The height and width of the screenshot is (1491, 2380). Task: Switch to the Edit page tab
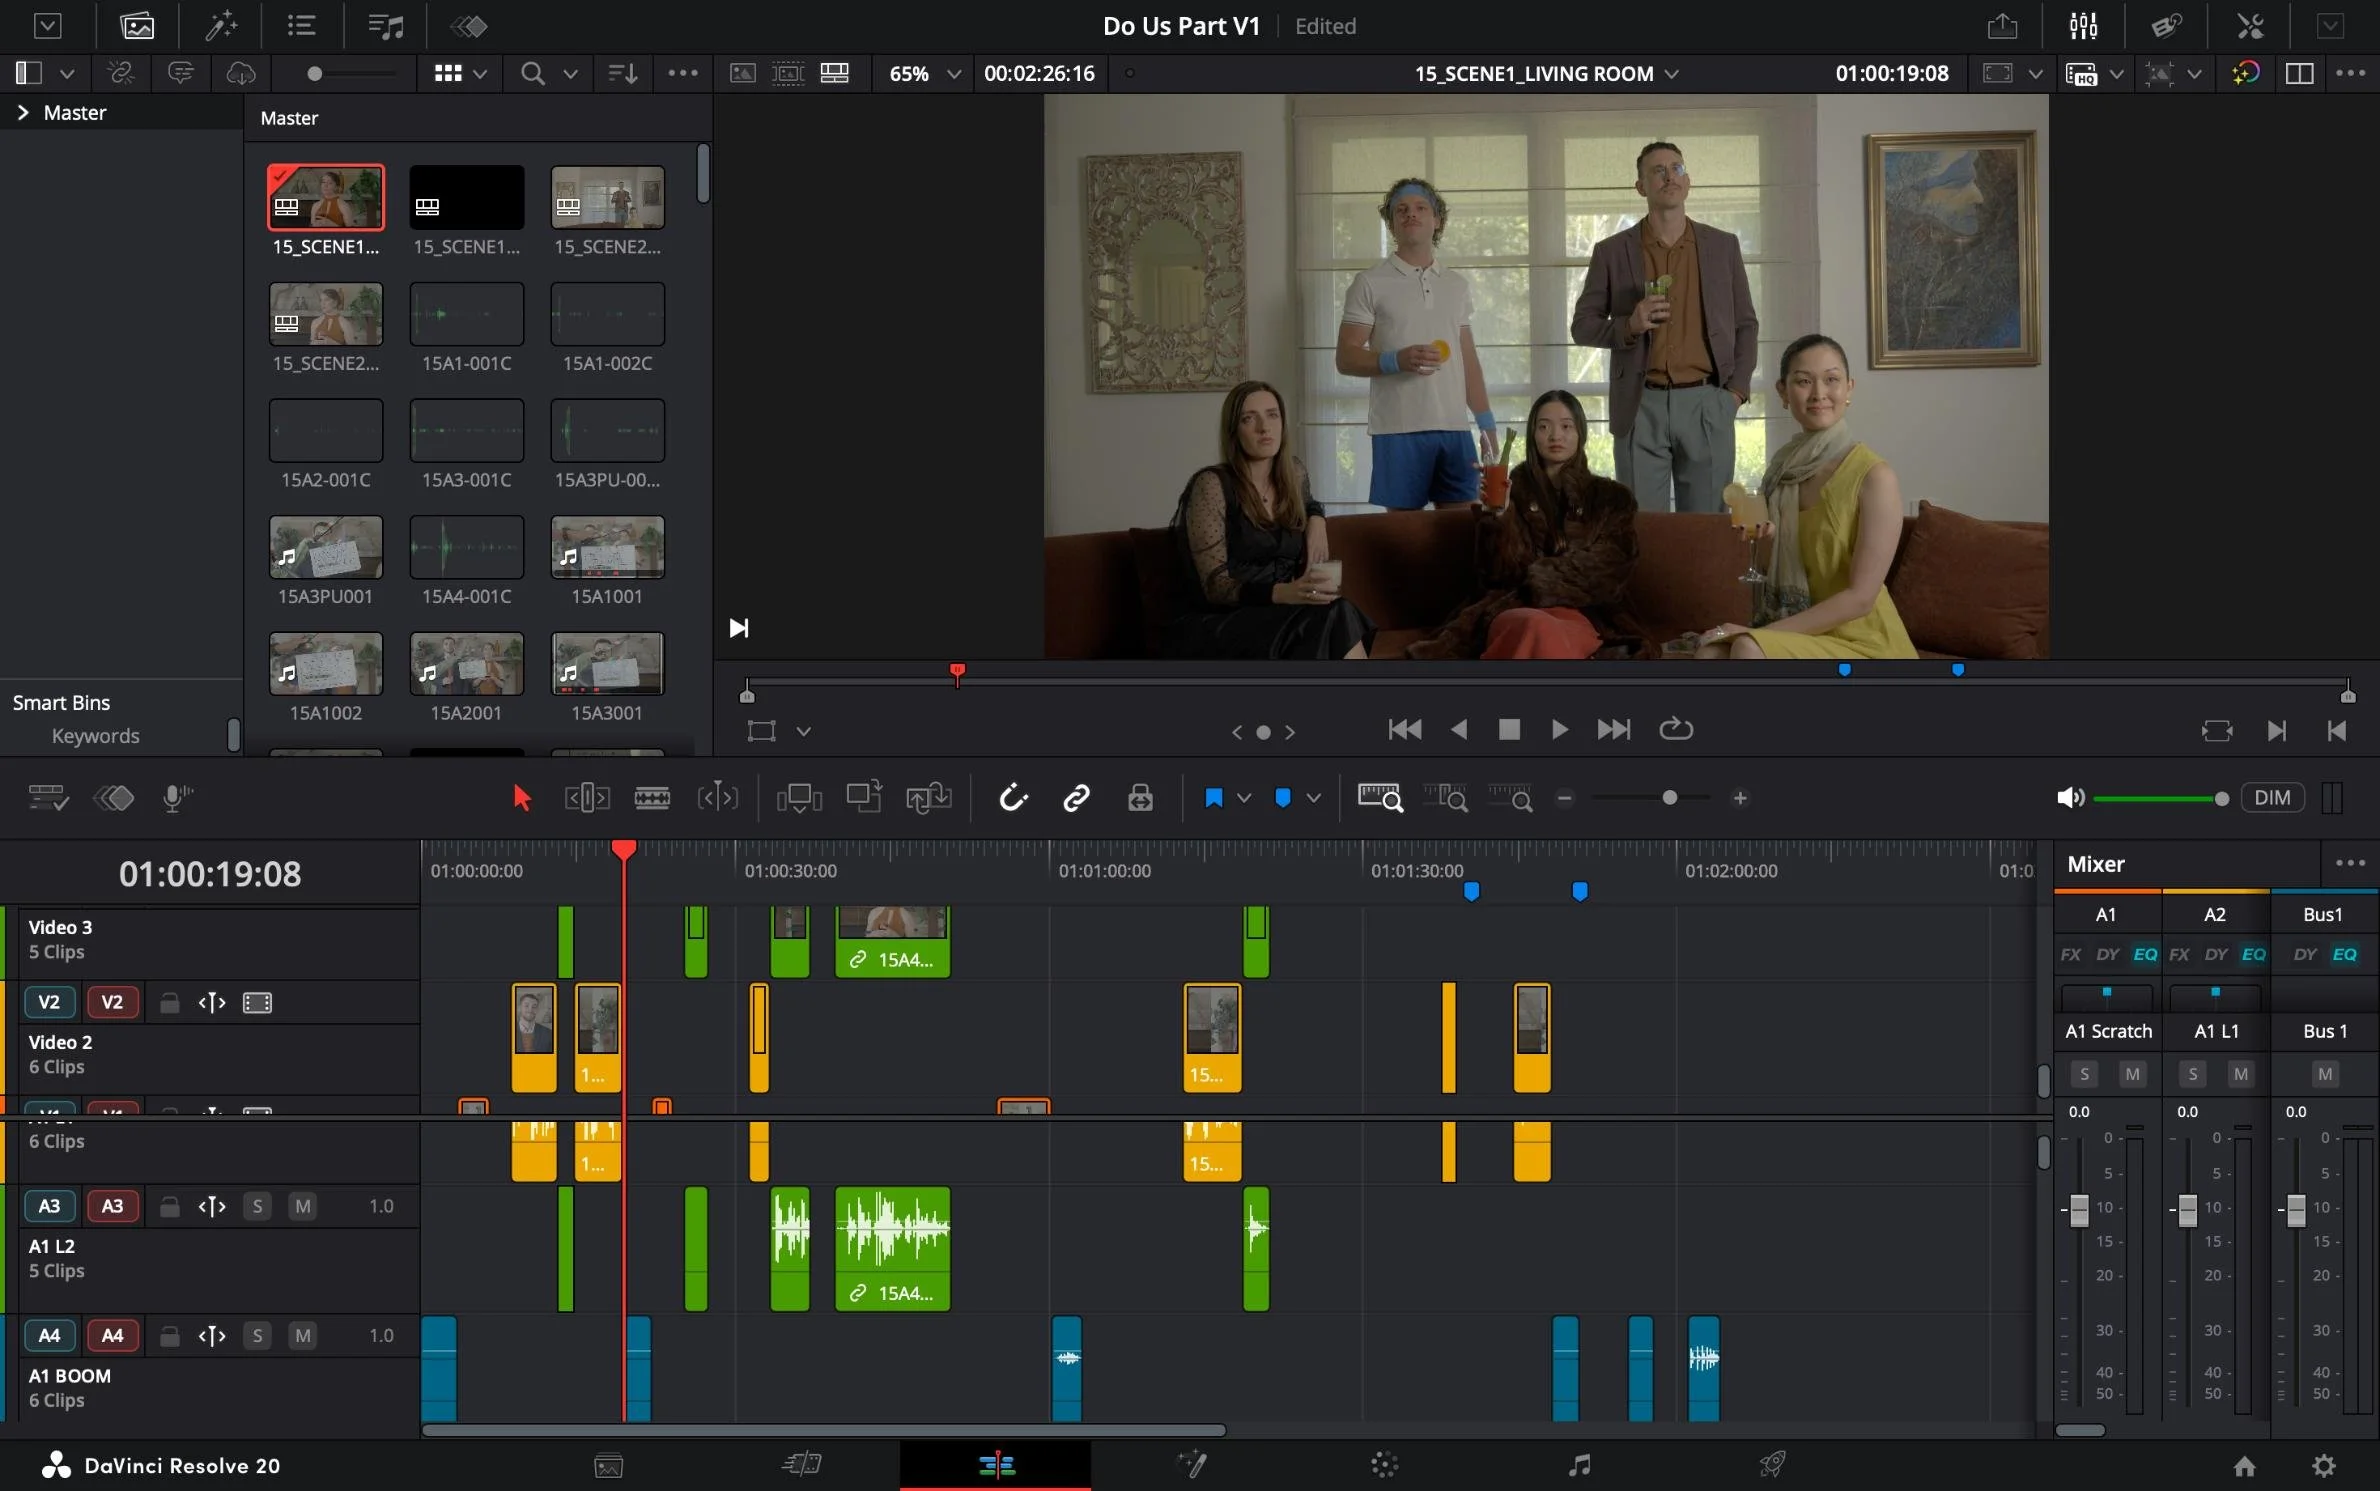(996, 1466)
